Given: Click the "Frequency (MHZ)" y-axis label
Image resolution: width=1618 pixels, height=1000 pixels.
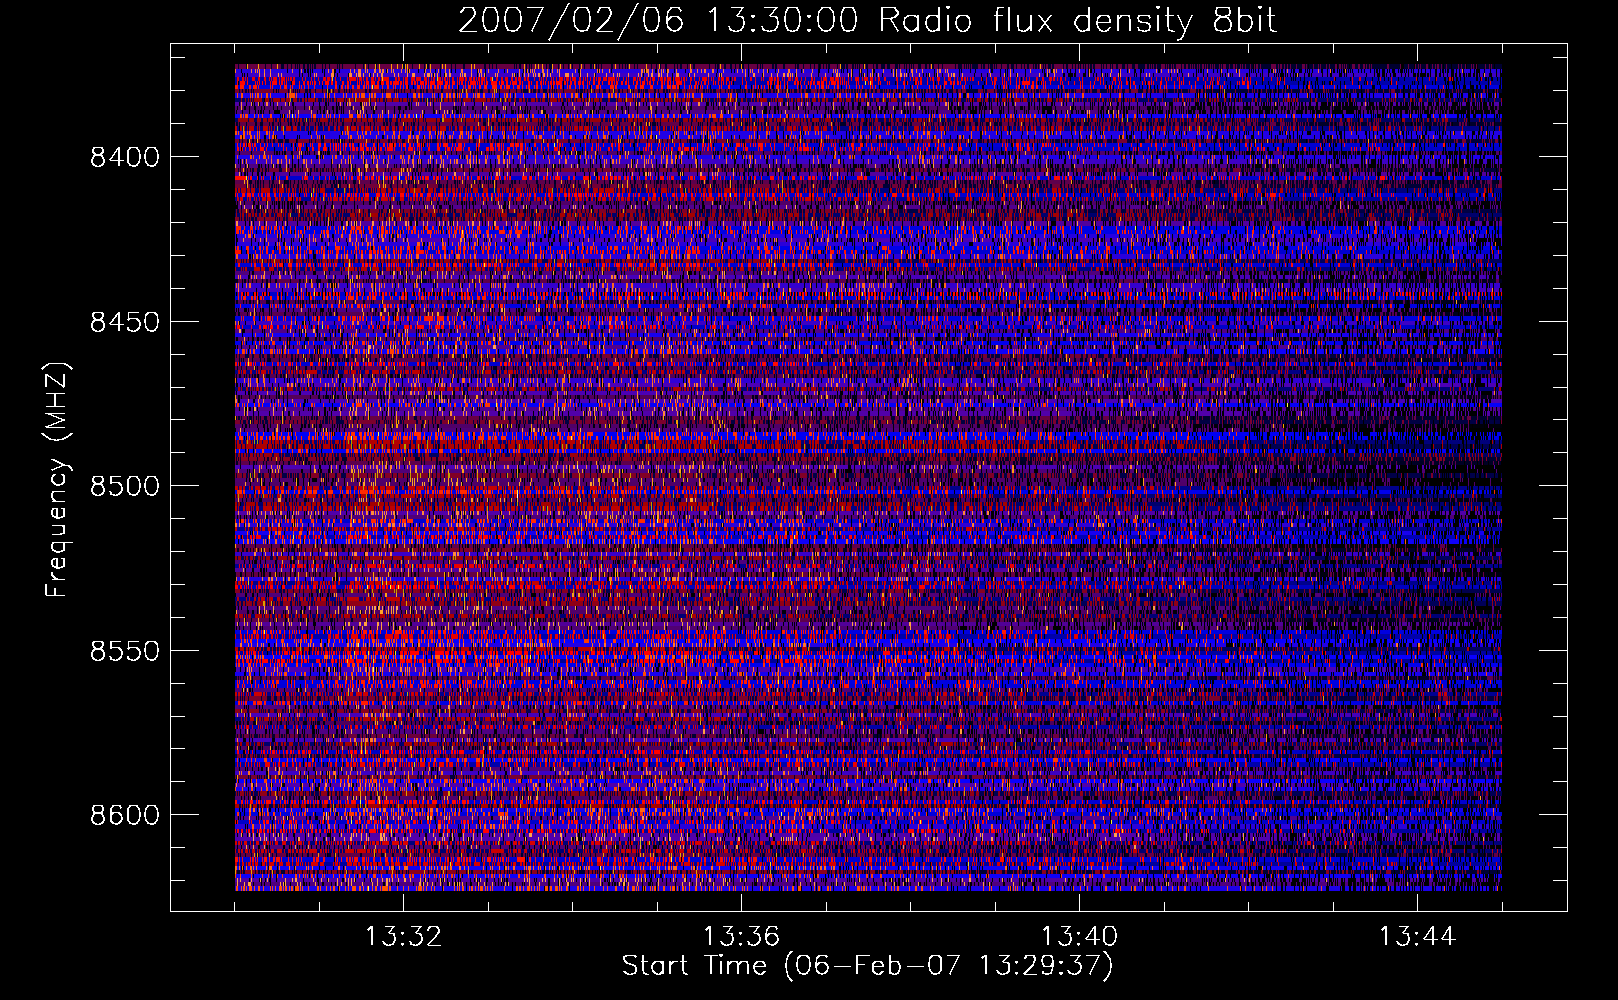Looking at the screenshot, I should (57, 480).
